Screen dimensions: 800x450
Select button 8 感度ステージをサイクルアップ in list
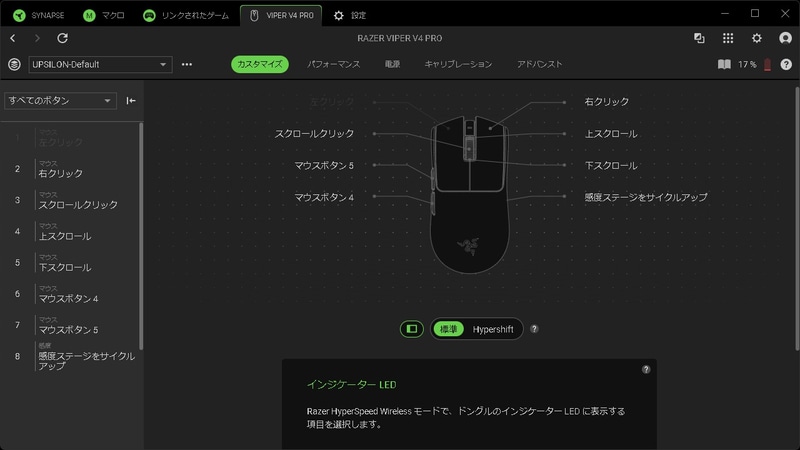[x=70, y=356]
